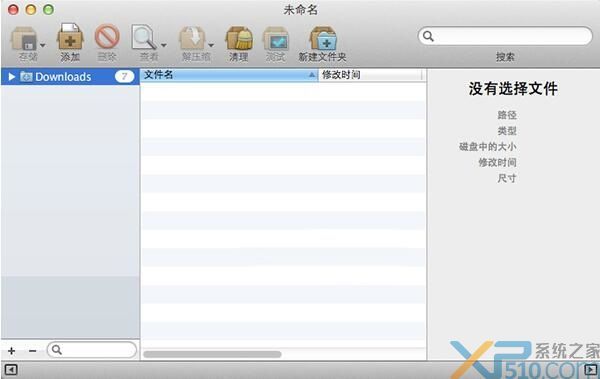Click the 没有选择文件 heading

coord(513,89)
